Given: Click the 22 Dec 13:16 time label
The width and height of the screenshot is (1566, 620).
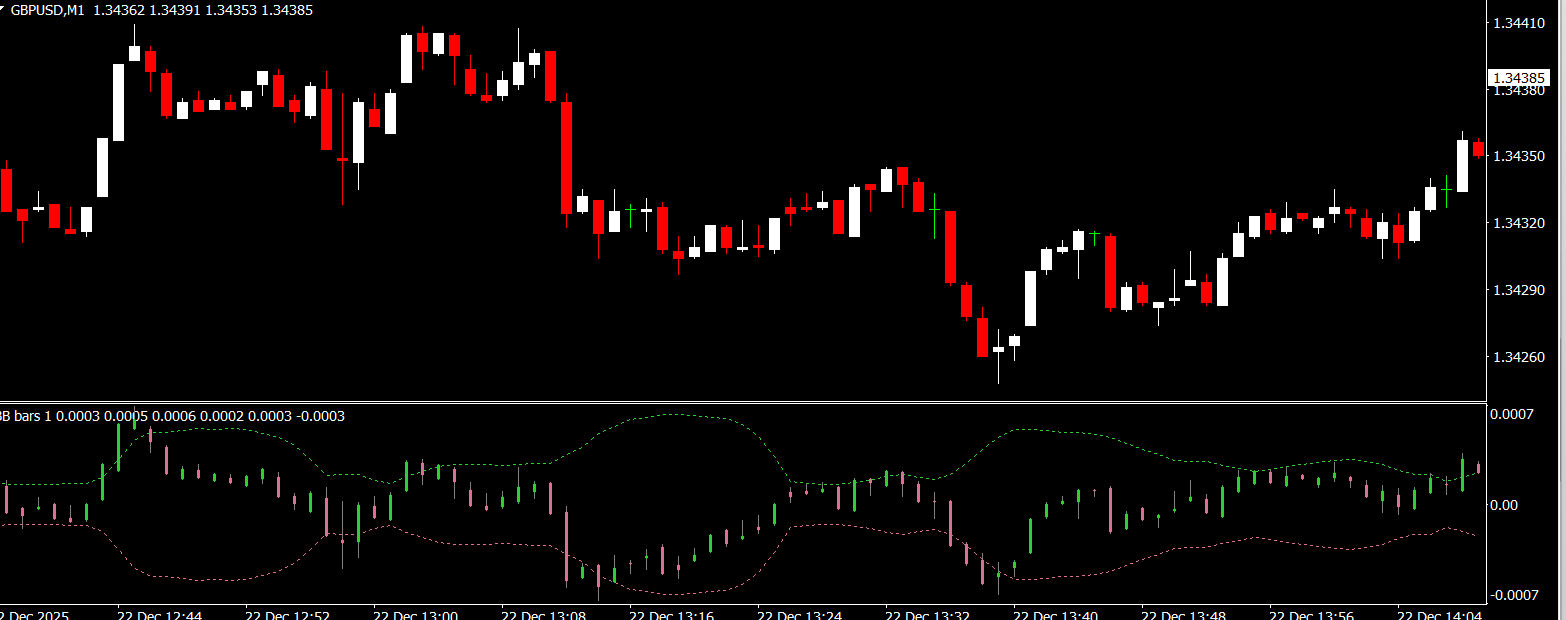Looking at the screenshot, I should 672,612.
